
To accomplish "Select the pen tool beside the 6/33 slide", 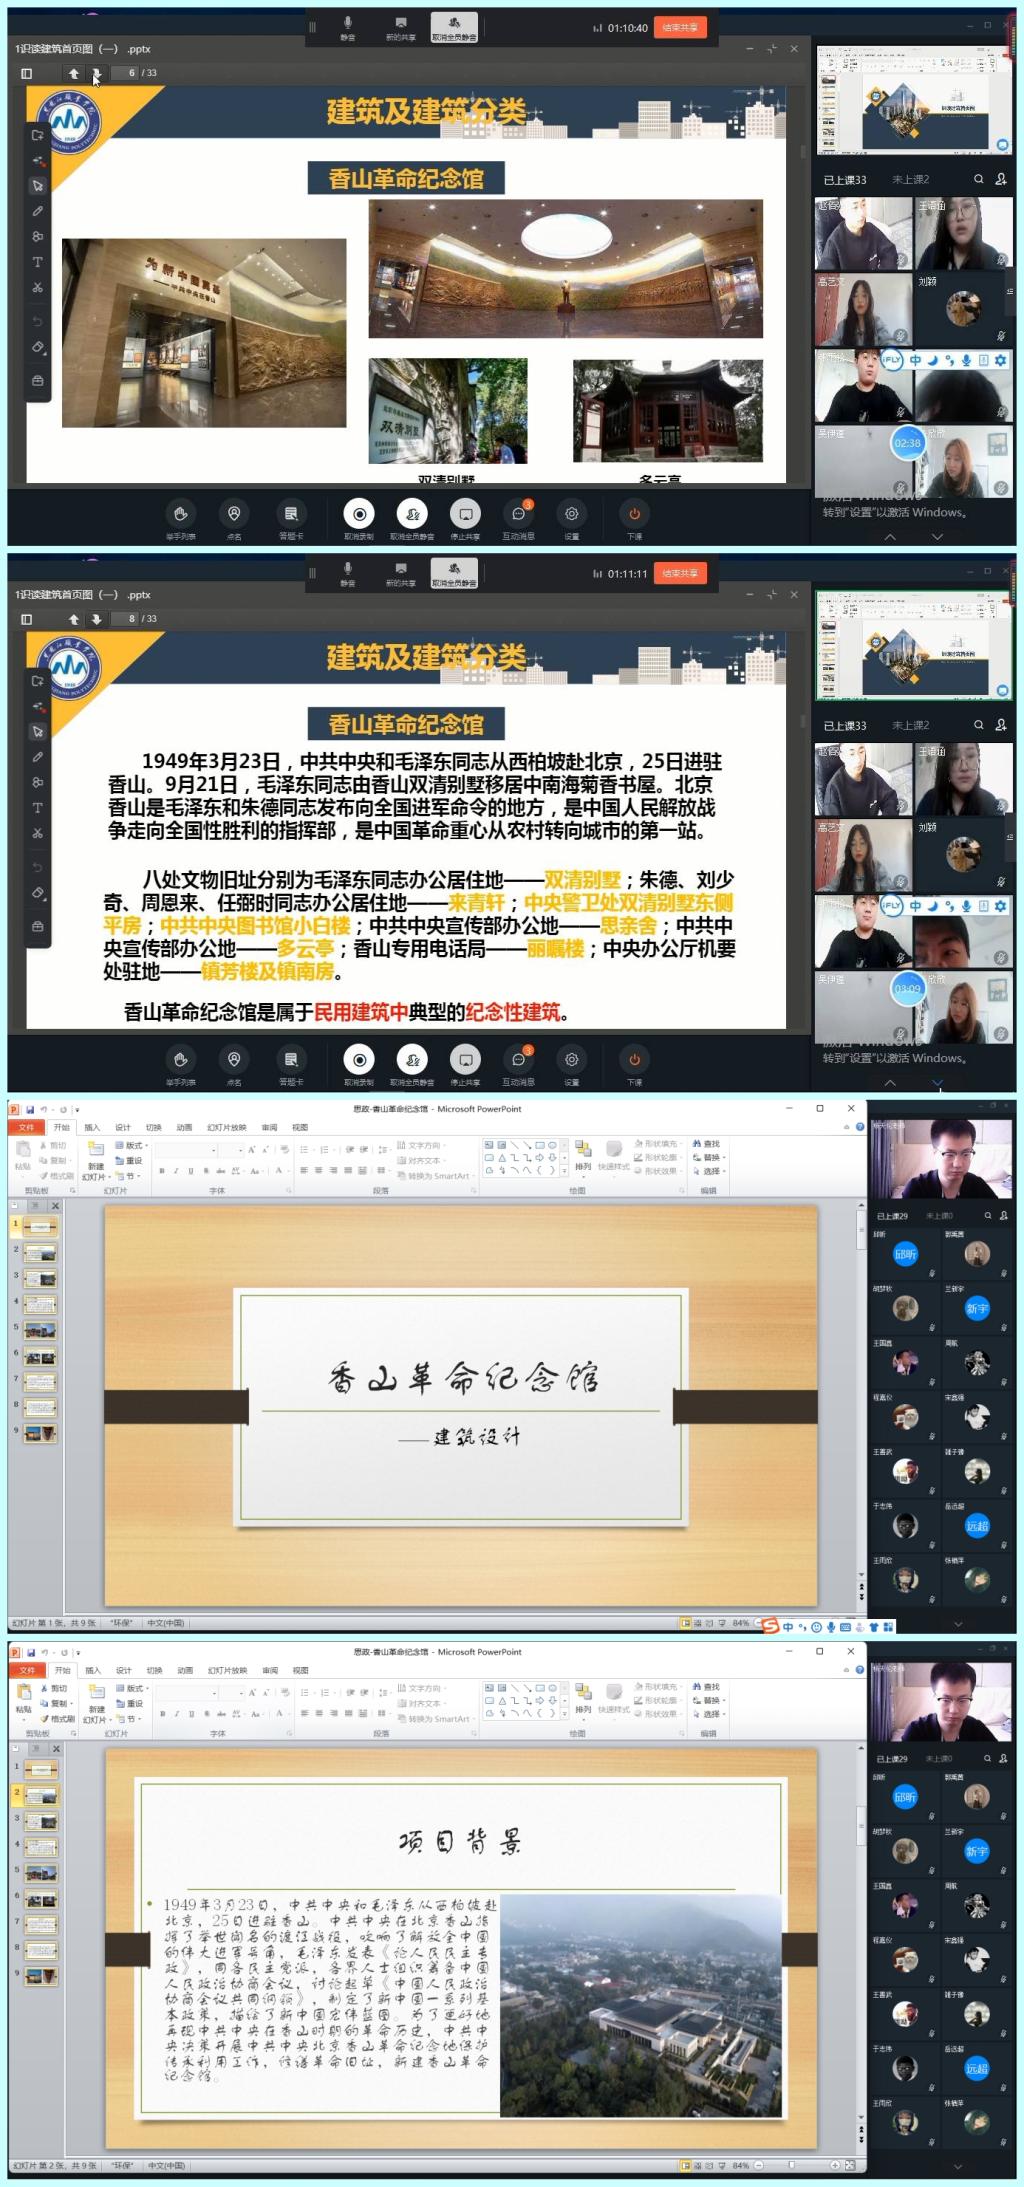I will point(37,211).
